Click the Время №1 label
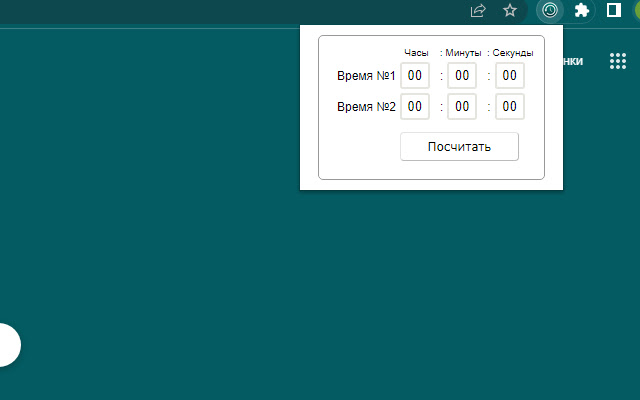 click(x=366, y=76)
